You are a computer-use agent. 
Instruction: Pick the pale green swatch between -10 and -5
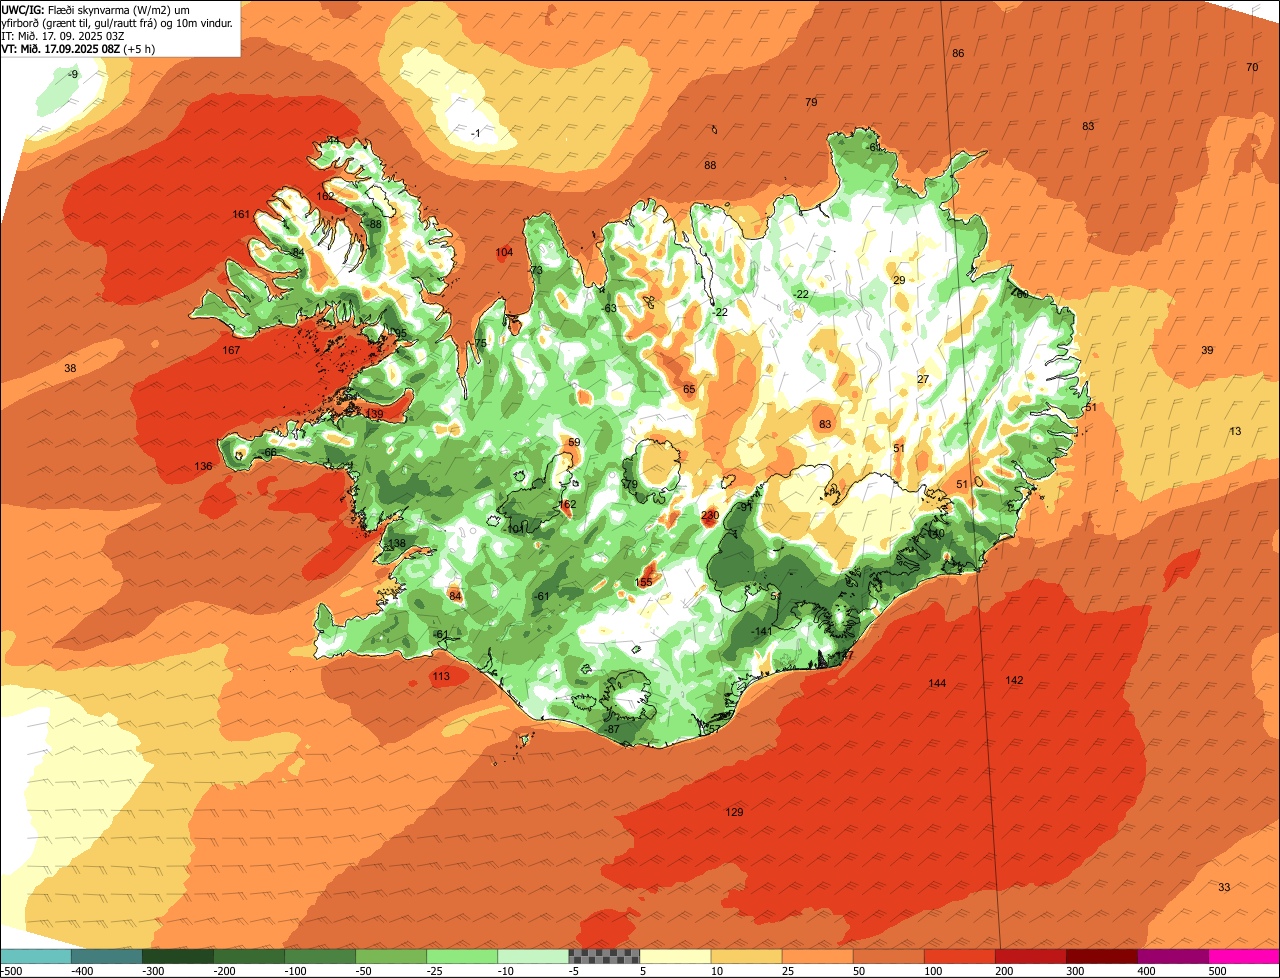(533, 956)
